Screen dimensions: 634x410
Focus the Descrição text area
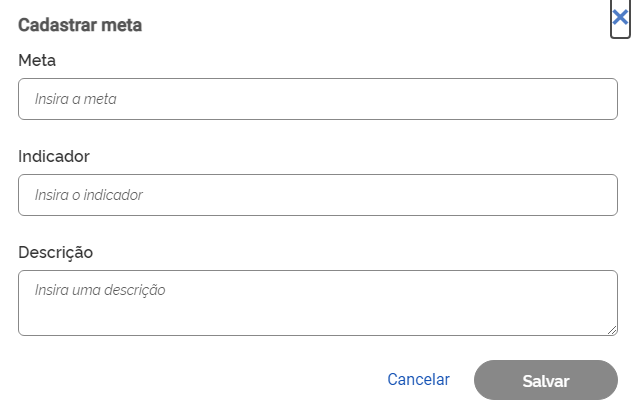[x=318, y=302]
